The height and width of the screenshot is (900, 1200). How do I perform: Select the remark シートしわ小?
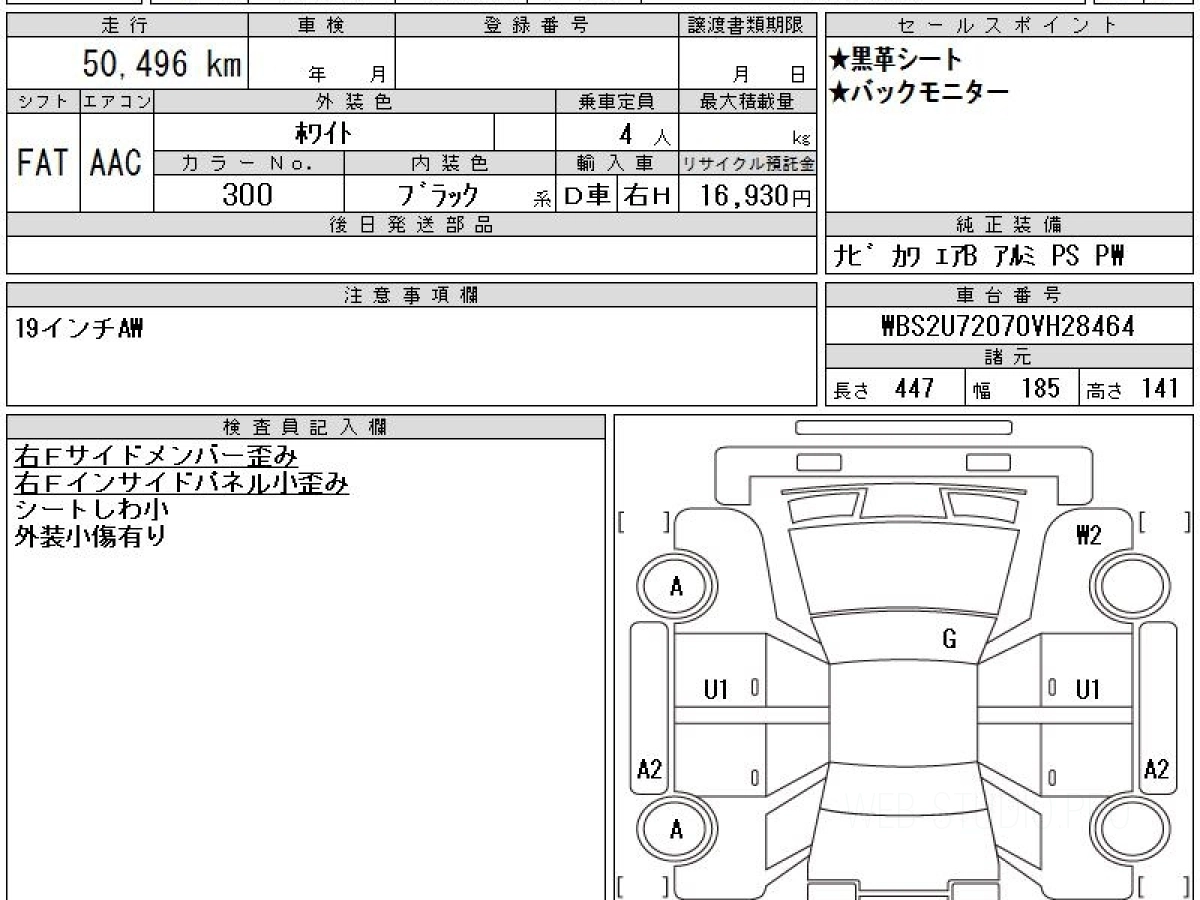coord(91,509)
